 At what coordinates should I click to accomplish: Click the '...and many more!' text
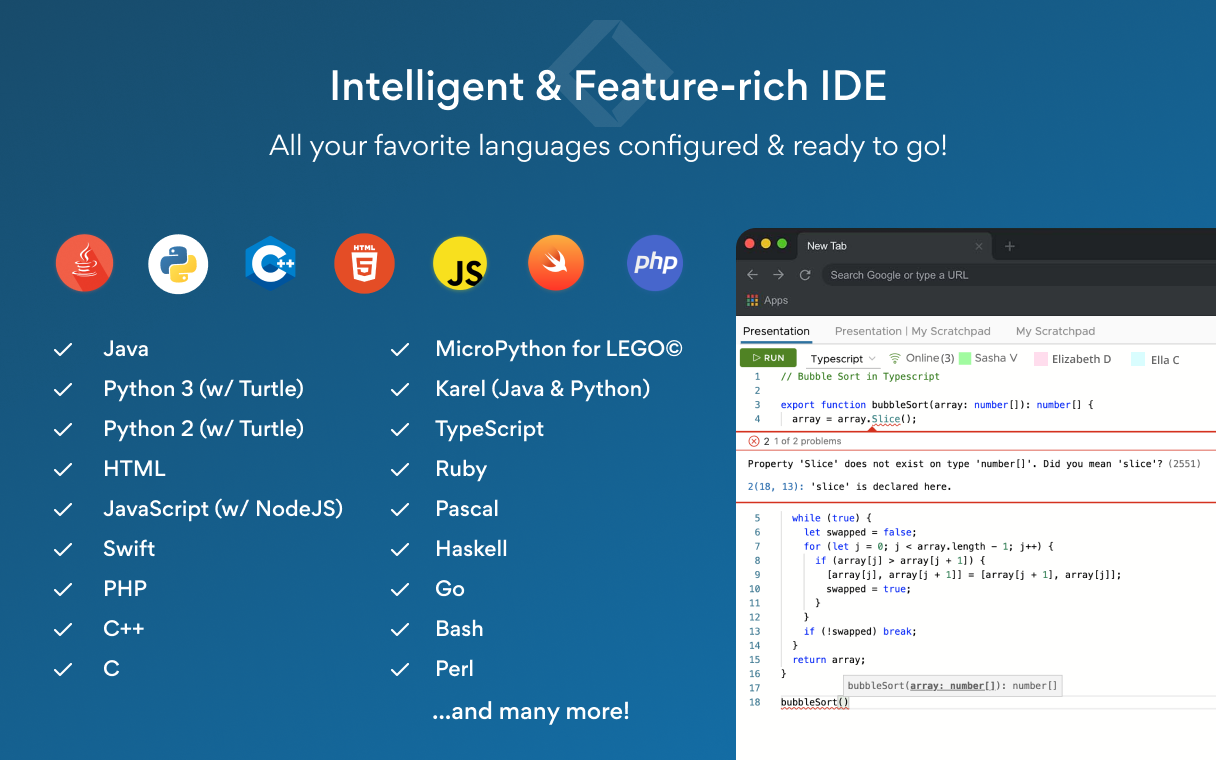531,711
